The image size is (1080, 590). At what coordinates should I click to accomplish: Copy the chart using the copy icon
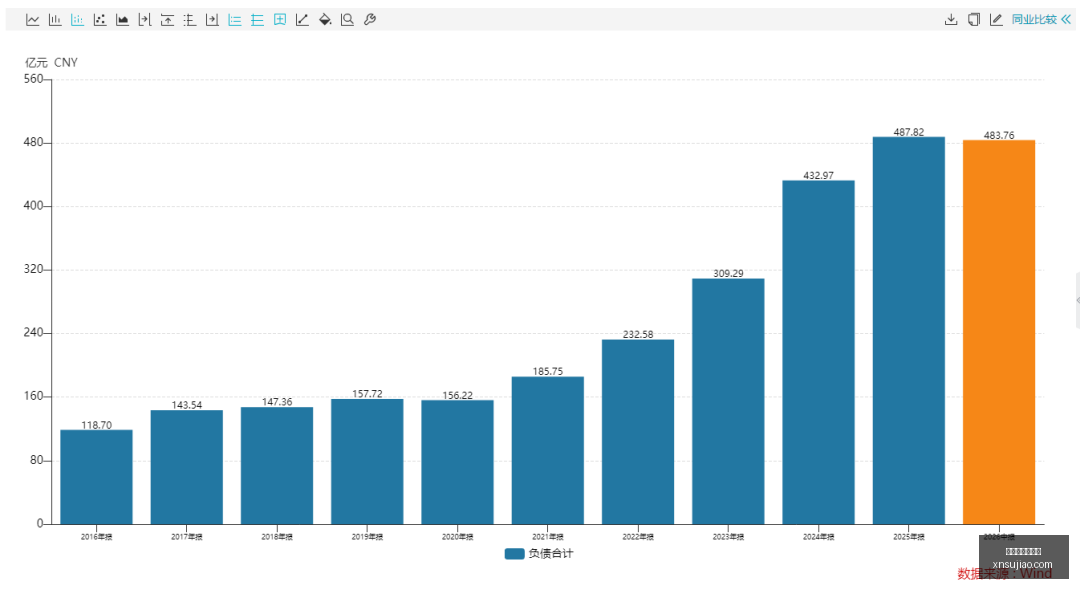[974, 20]
